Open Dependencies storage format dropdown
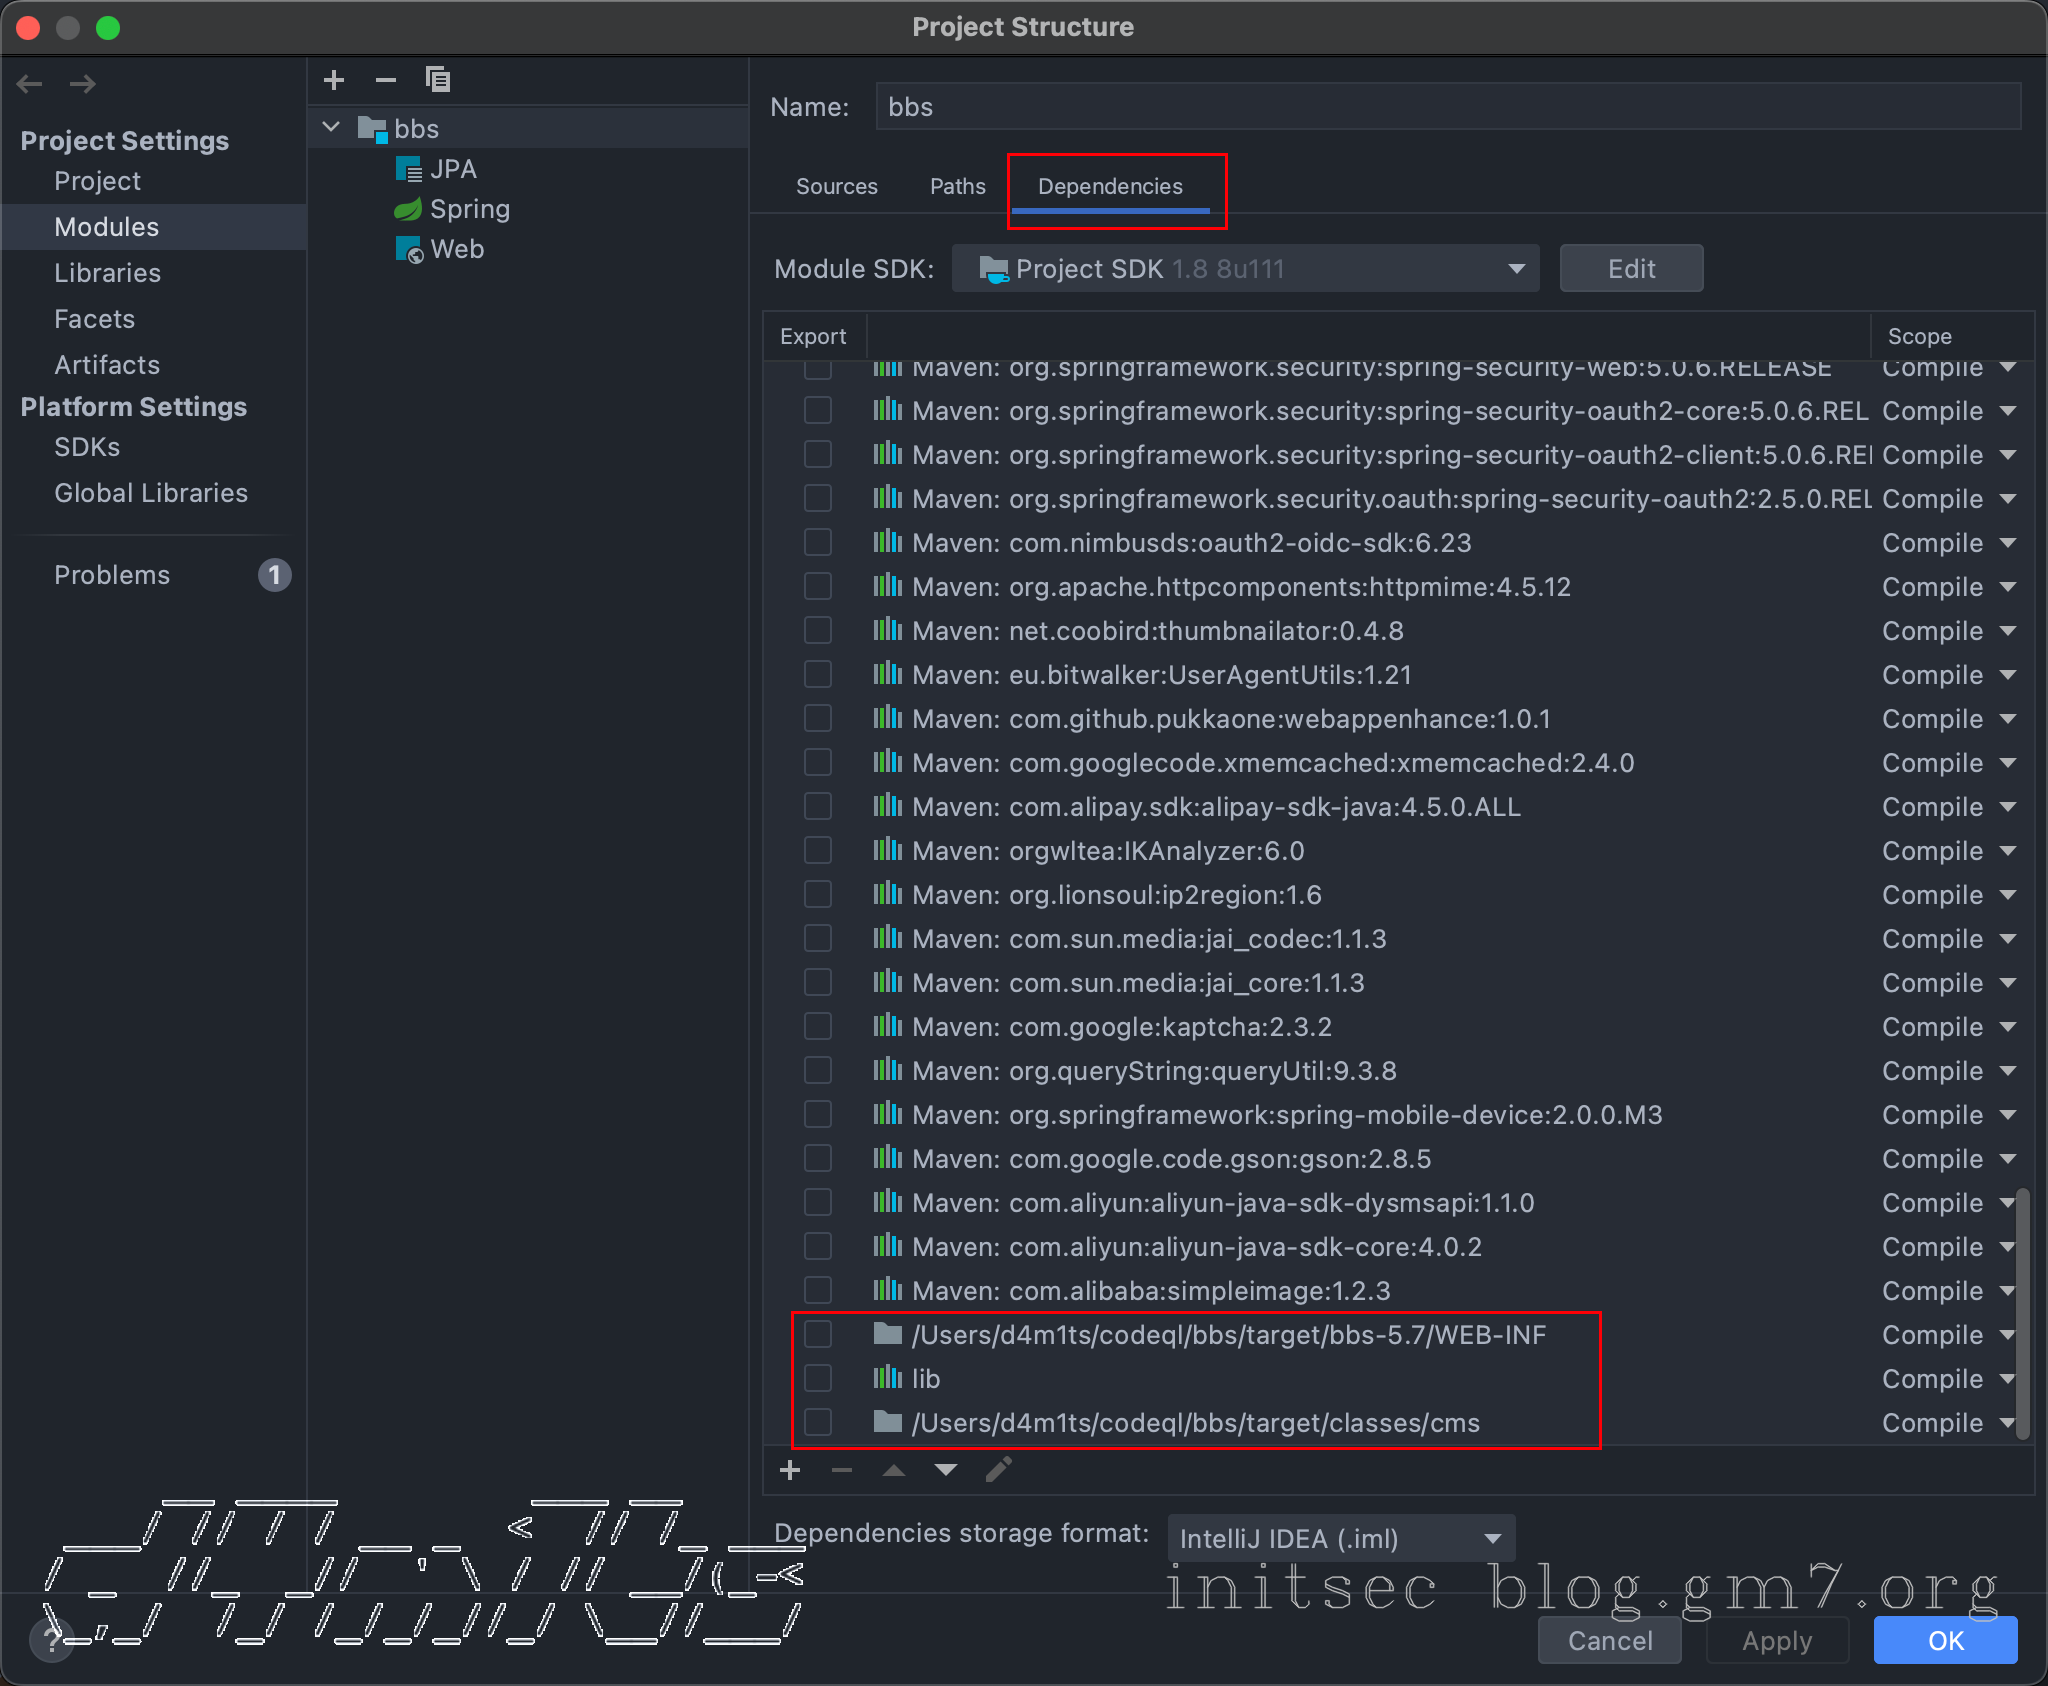The height and width of the screenshot is (1686, 2048). (1341, 1539)
